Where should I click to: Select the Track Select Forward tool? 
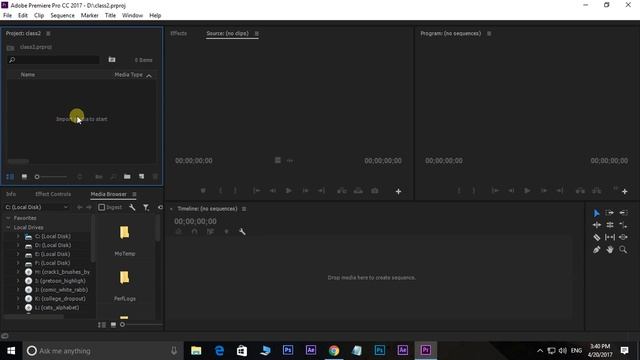[x=609, y=213]
